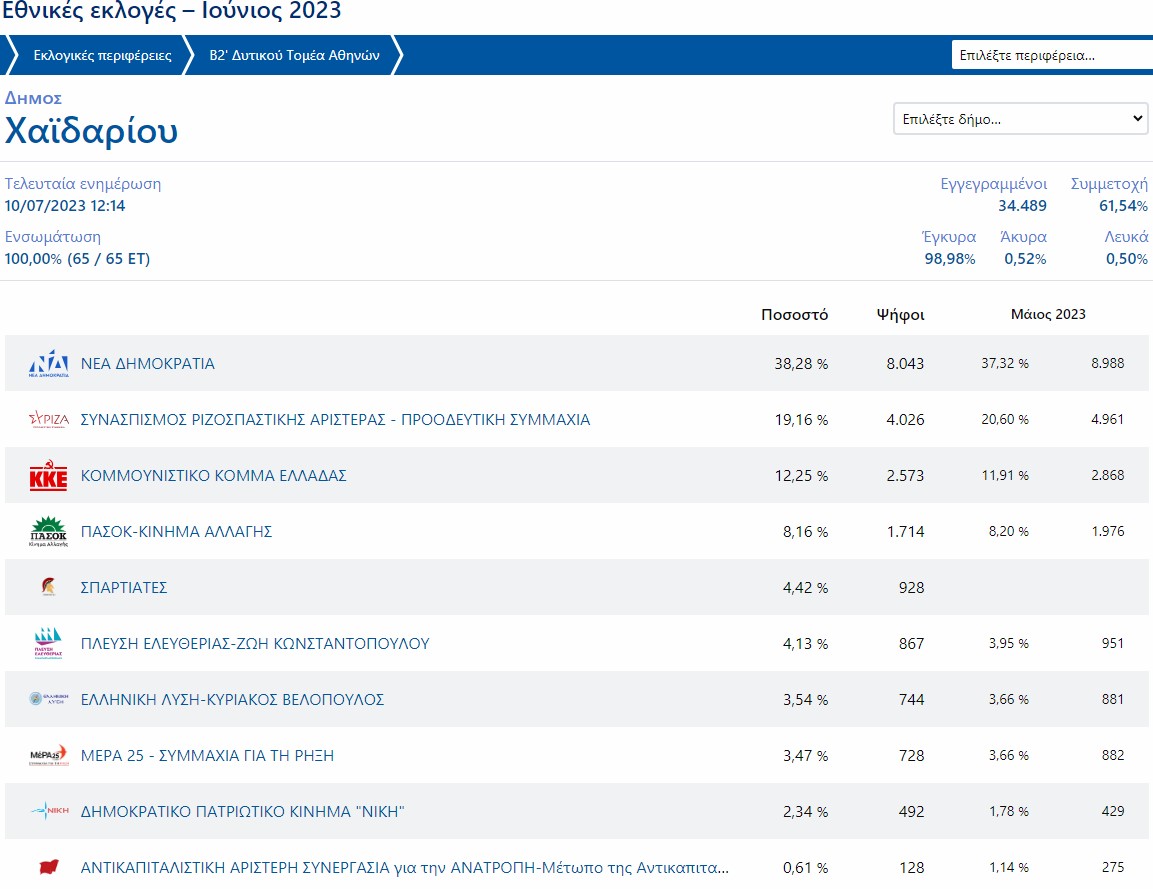
Task: Click Σπαρτιάτες vote count 928
Action: point(911,588)
